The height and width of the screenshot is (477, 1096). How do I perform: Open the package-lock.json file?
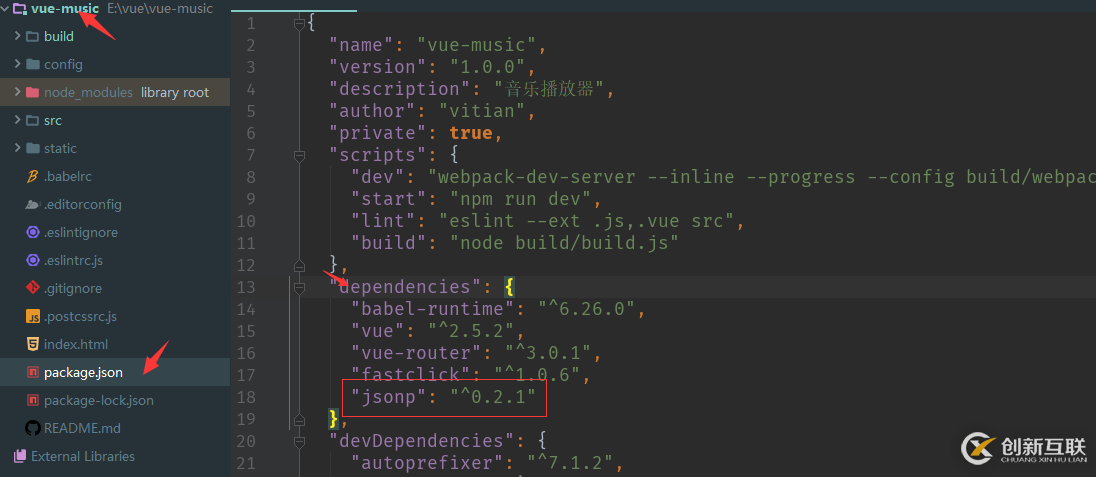click(99, 401)
